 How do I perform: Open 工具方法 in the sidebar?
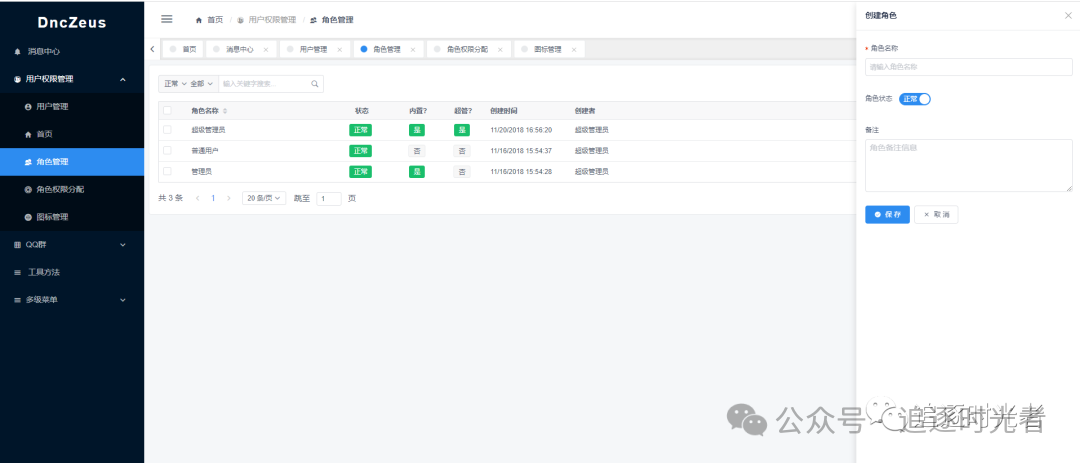72,272
